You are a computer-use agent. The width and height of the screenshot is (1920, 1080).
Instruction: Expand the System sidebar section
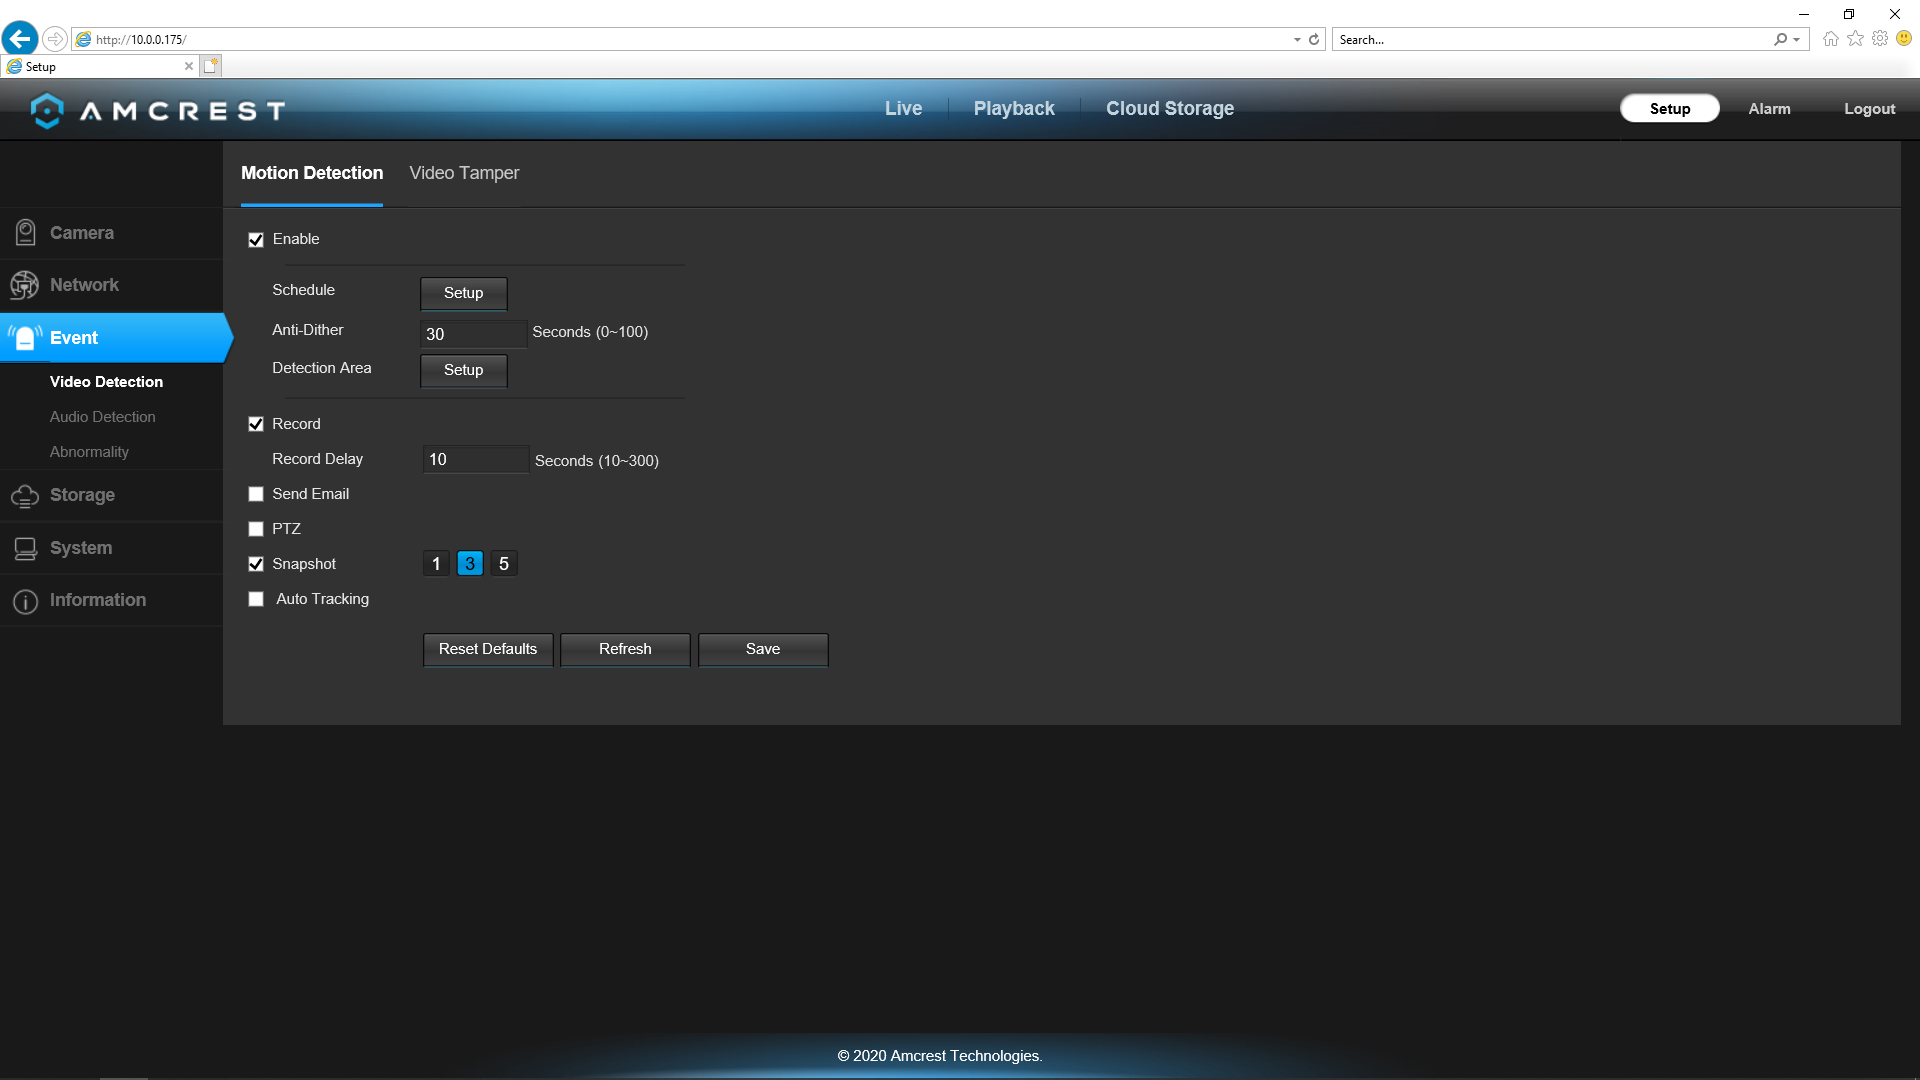point(111,548)
